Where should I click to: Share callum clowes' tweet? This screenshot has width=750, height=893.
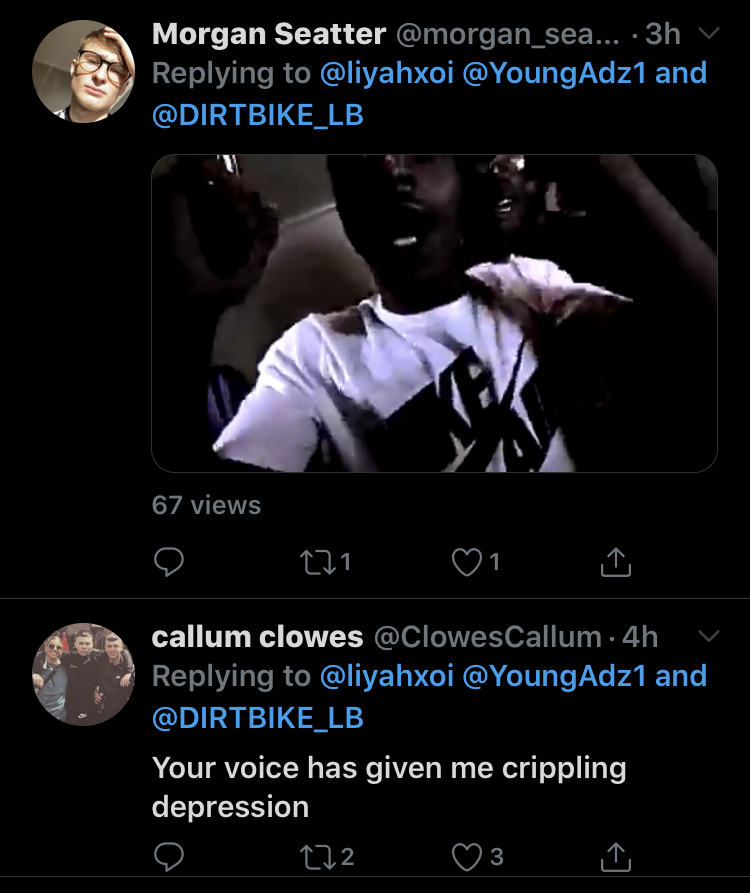[x=616, y=856]
